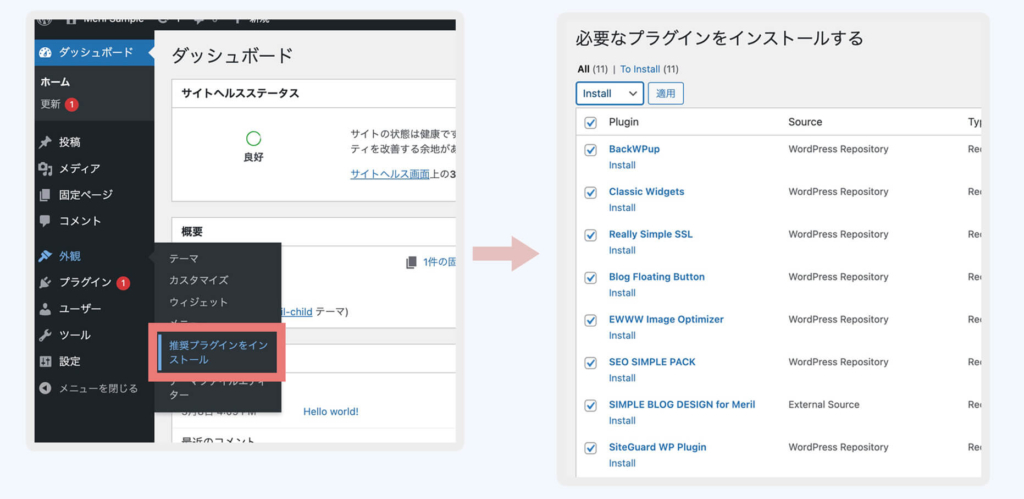Open the SiteGuard WP Plugin link
The width and height of the screenshot is (1024, 499).
pos(657,447)
